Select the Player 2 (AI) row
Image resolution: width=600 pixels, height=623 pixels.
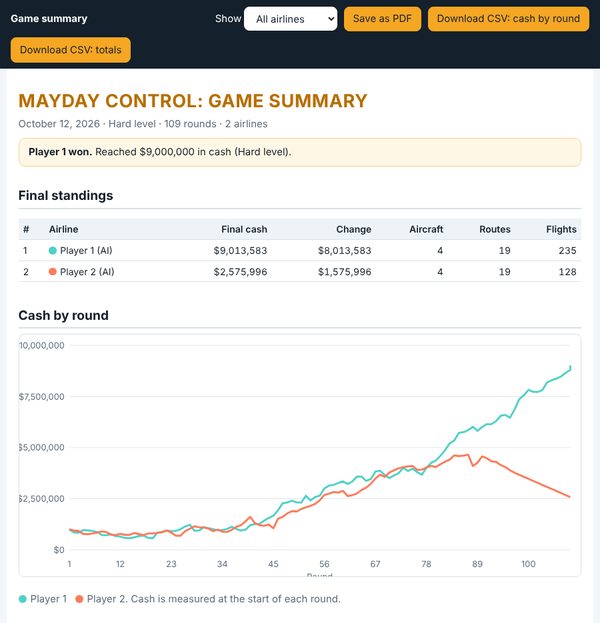click(300, 272)
